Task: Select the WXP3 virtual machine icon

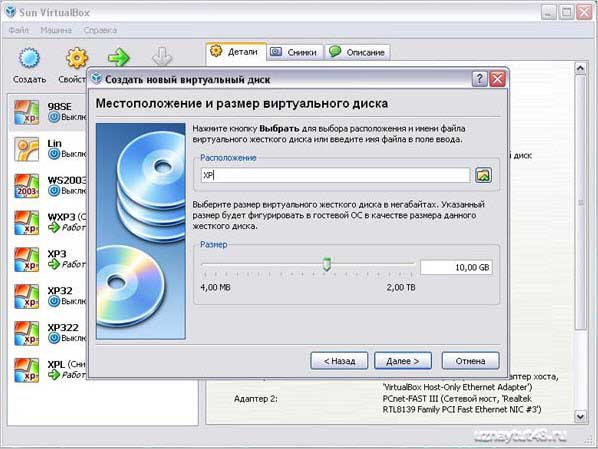Action: click(27, 223)
